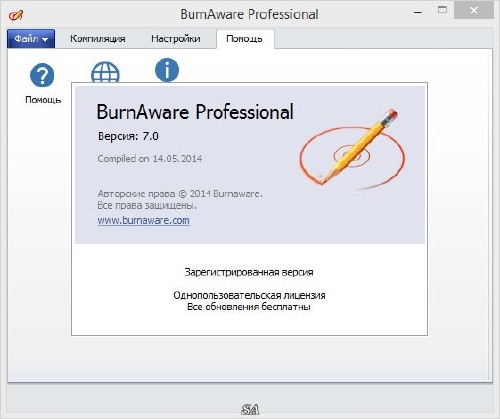Maximize the BurnAware Professional window
This screenshot has width=500, height=419.
tap(442, 11)
